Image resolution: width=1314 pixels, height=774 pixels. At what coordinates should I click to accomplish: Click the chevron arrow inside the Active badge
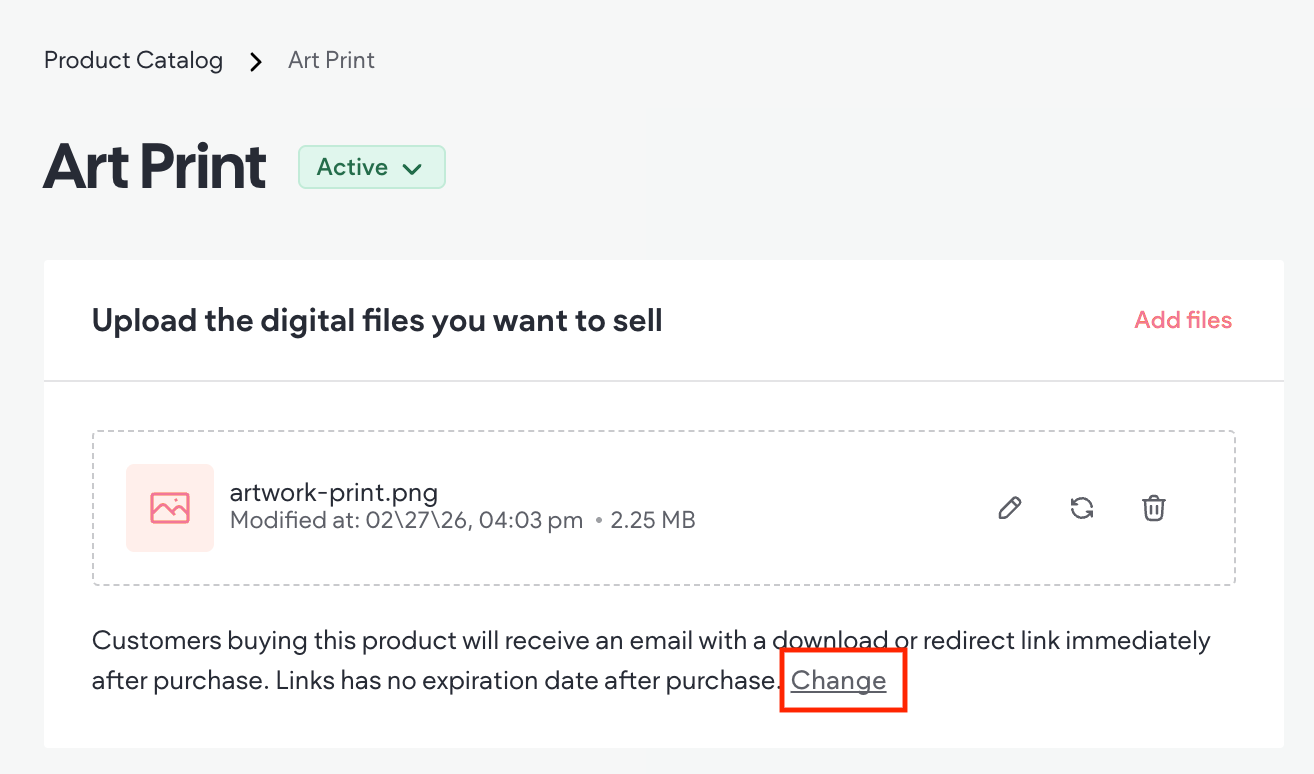pos(412,169)
